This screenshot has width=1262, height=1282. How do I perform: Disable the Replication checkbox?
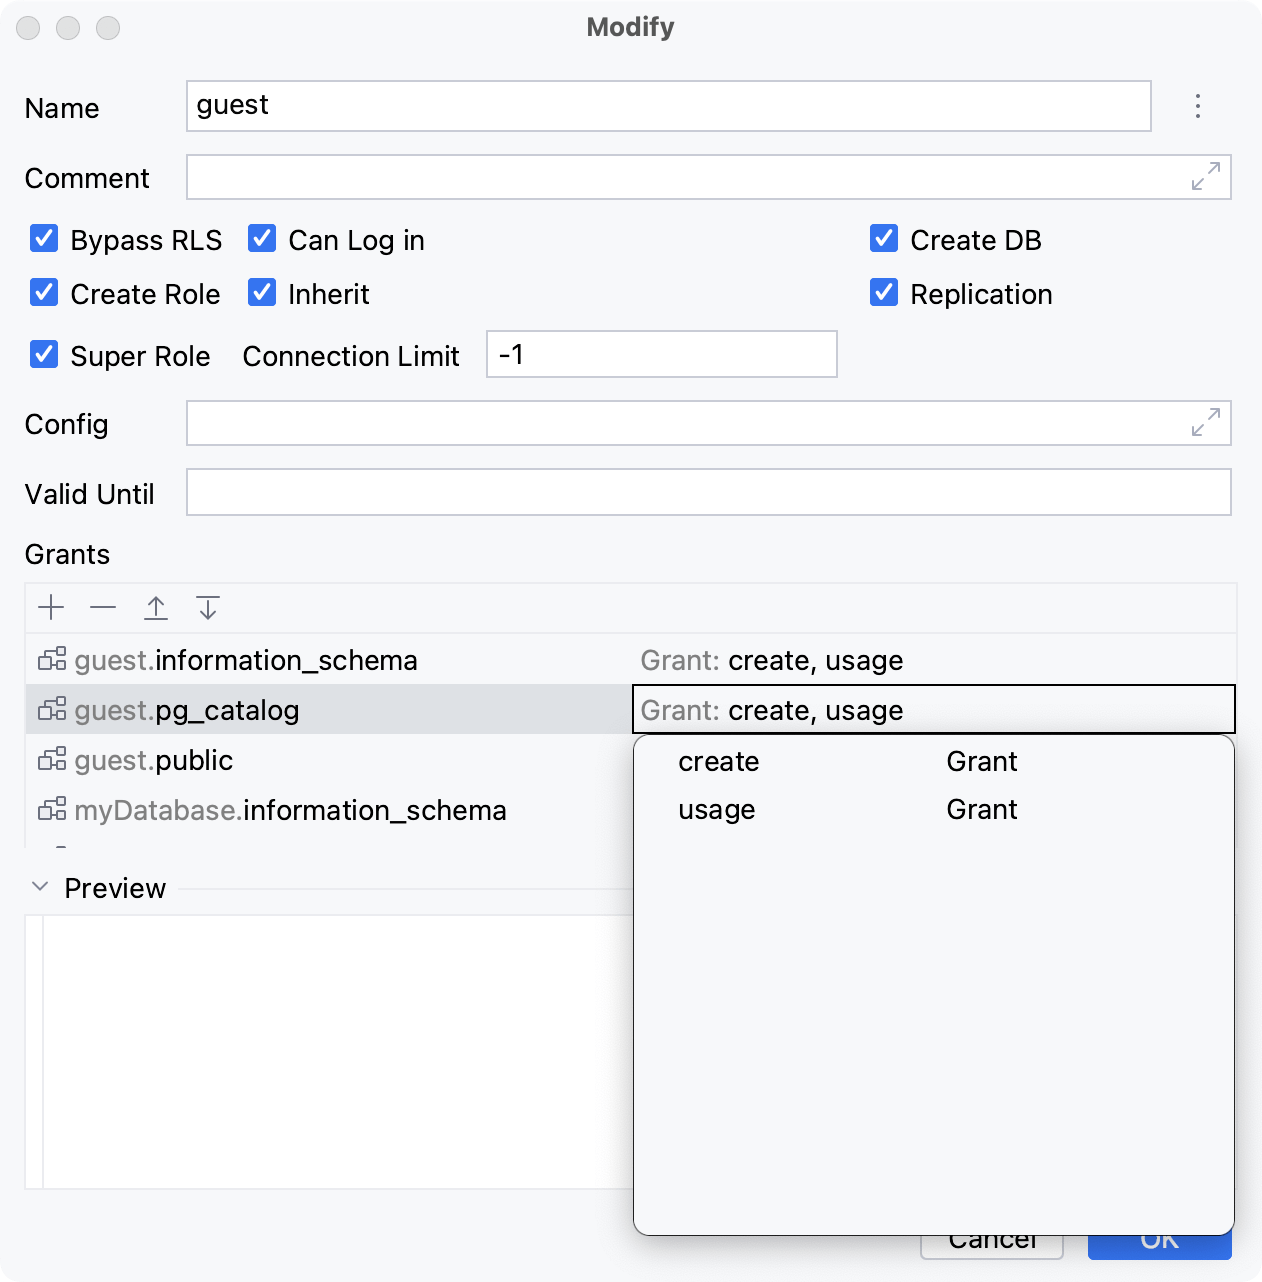pyautogui.click(x=883, y=292)
